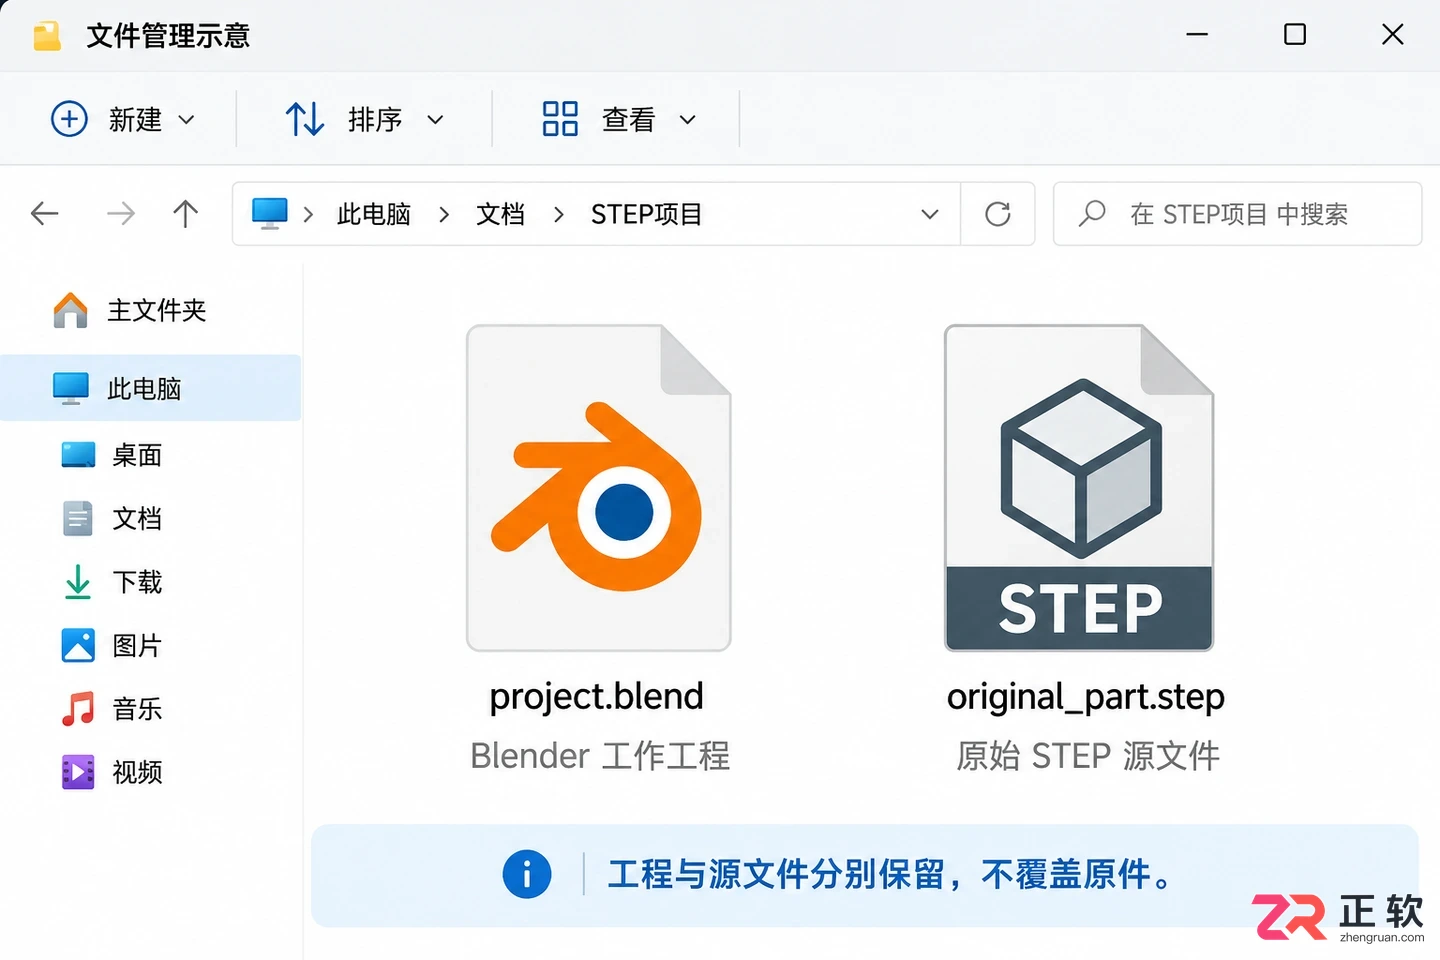Click the blue info icon in banner
Viewport: 1440px width, 960px height.
(527, 874)
